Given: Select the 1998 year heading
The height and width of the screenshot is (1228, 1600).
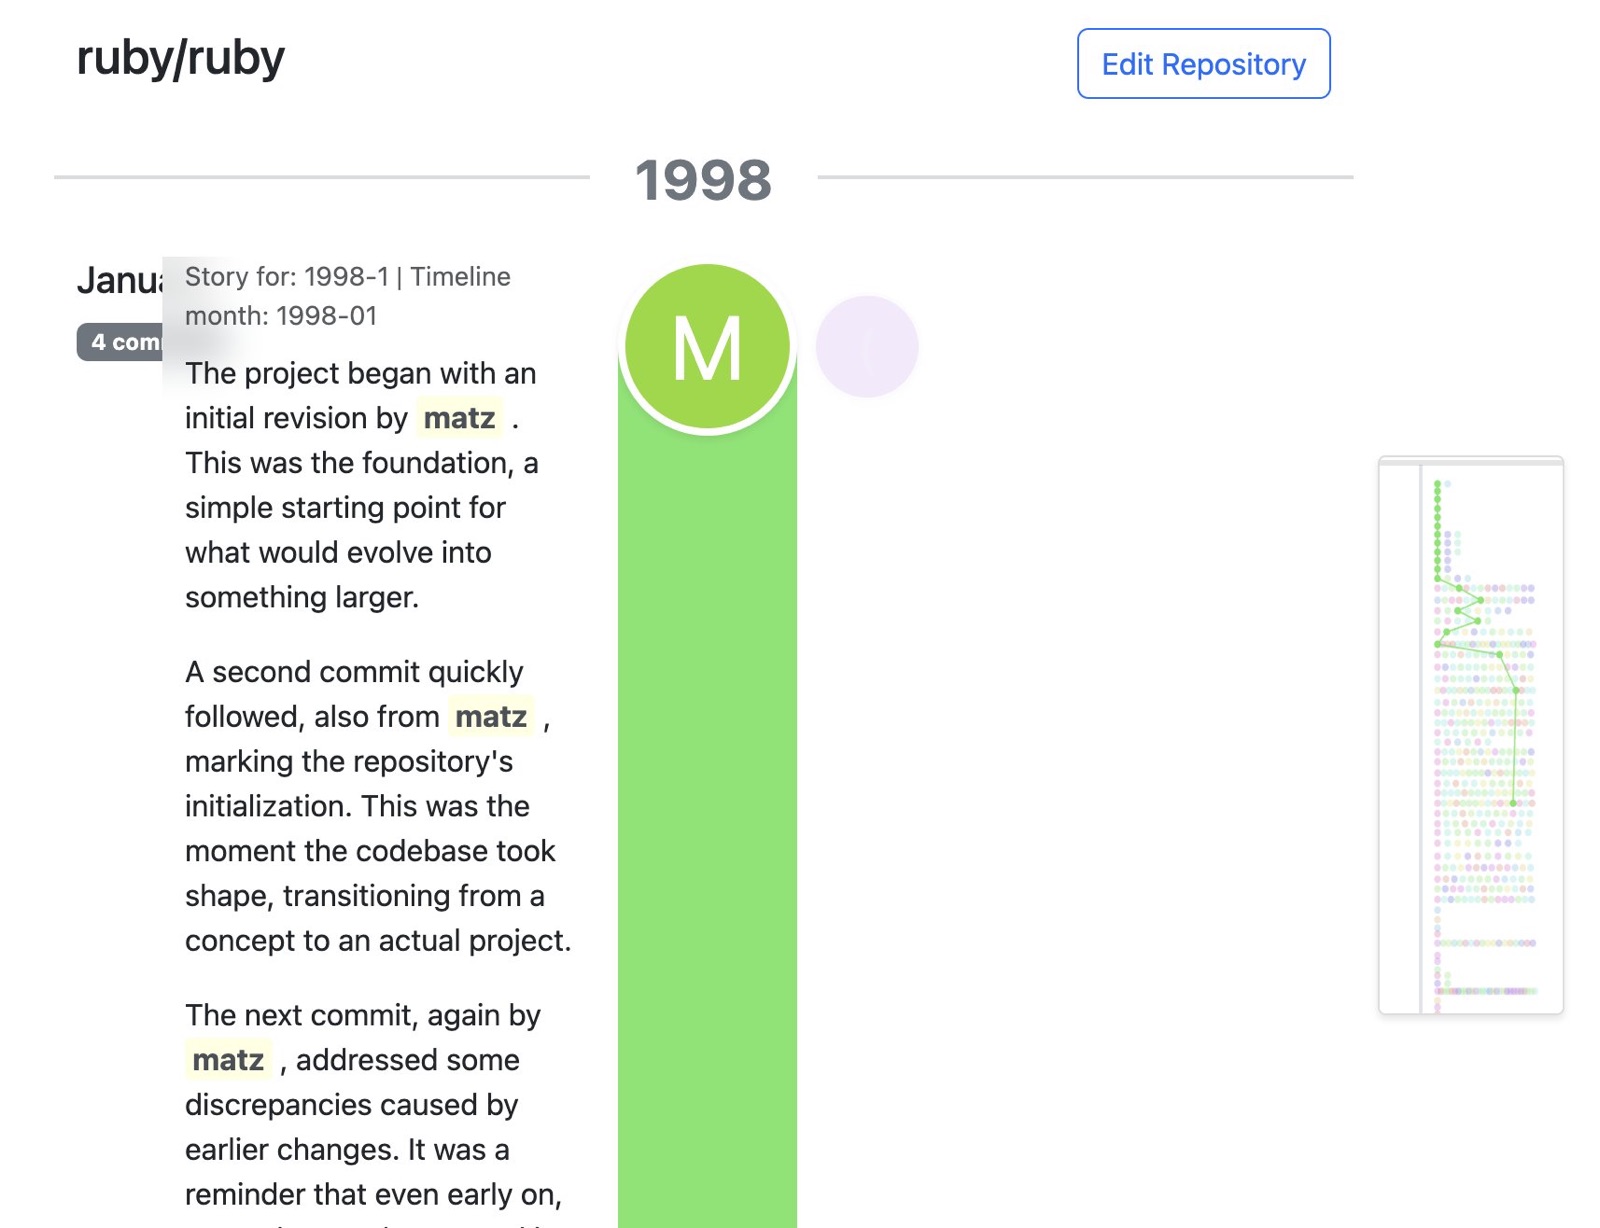Looking at the screenshot, I should (x=703, y=180).
